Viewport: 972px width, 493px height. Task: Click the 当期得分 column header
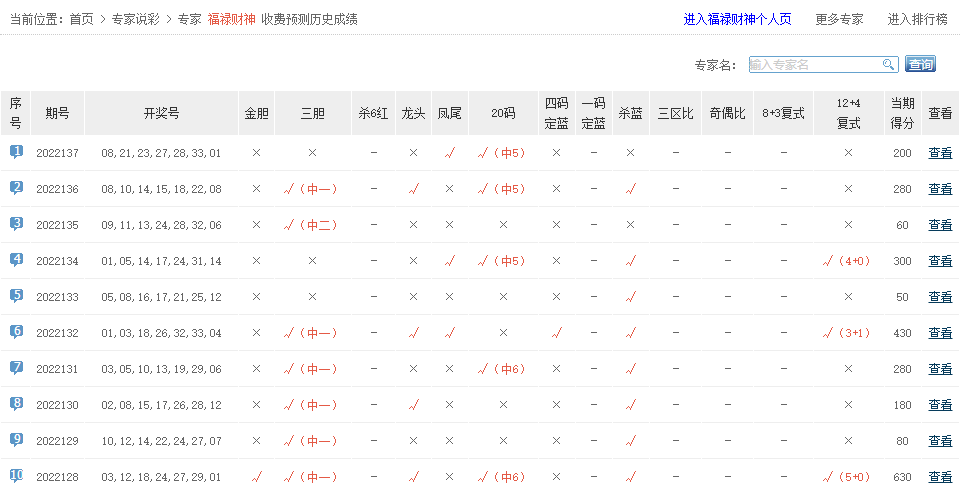pyautogui.click(x=902, y=113)
